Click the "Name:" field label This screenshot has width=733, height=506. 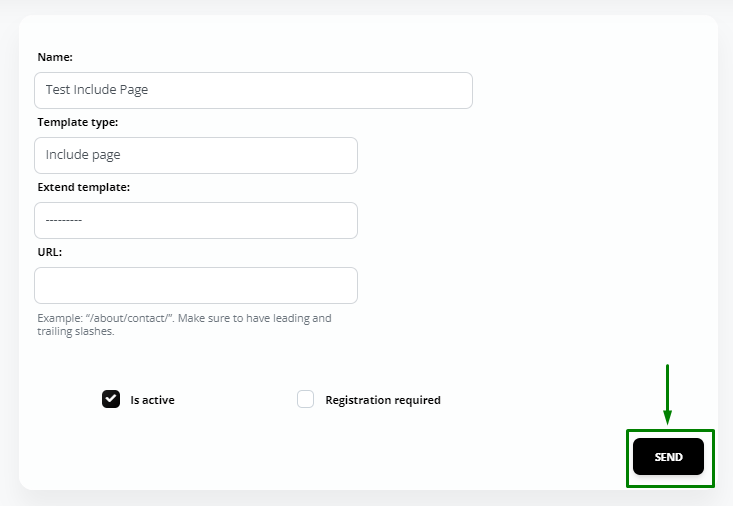55,57
